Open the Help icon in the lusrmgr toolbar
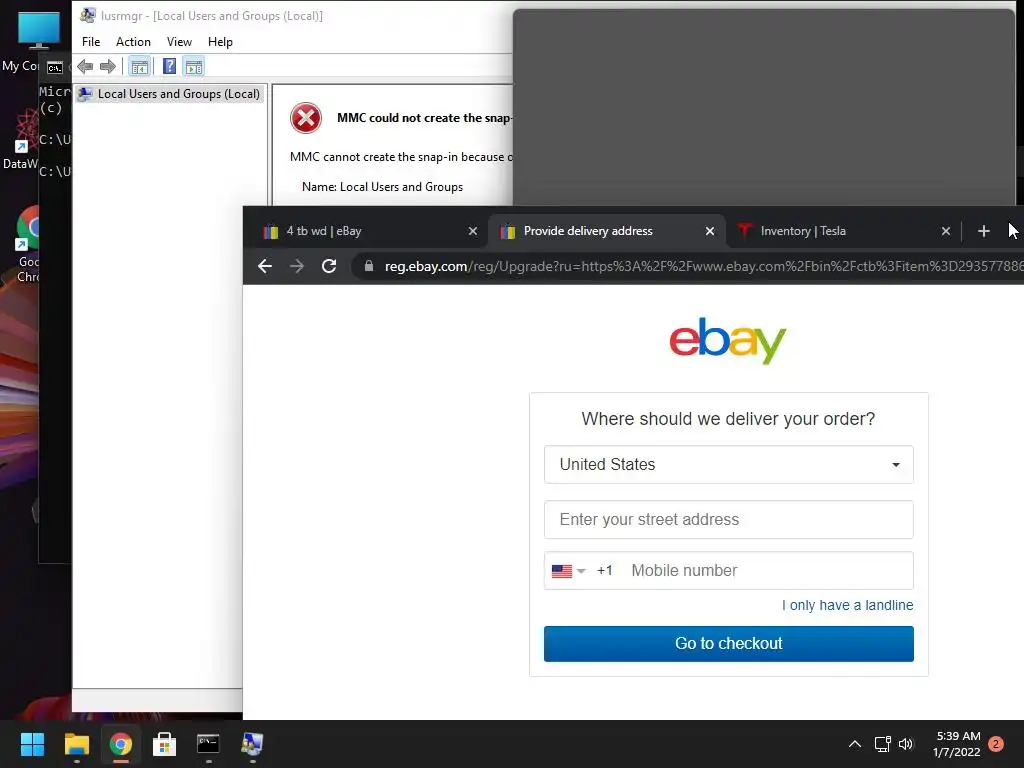Image resolution: width=1024 pixels, height=768 pixels. pyautogui.click(x=169, y=66)
